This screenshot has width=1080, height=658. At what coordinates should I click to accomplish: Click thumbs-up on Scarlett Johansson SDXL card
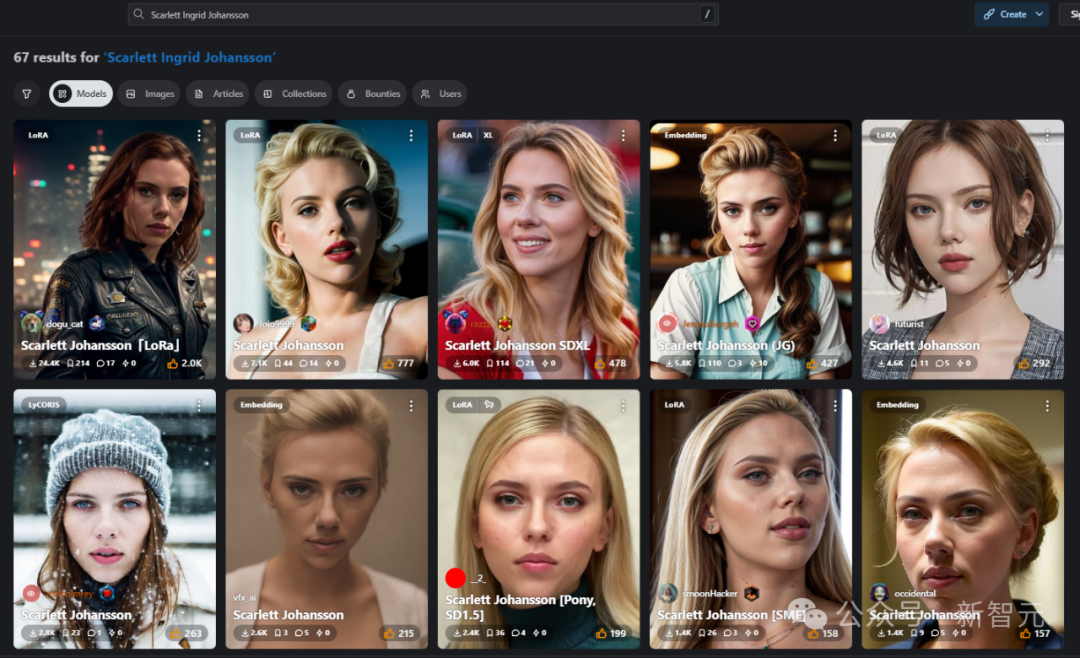[601, 364]
